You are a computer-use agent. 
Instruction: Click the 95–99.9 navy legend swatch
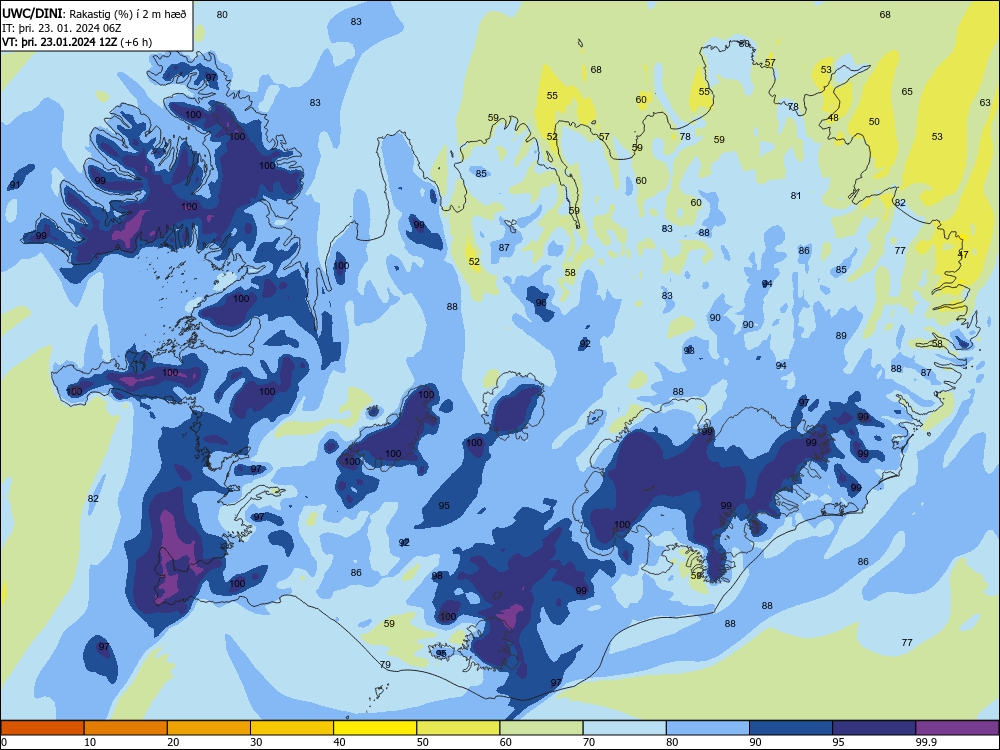[874, 728]
